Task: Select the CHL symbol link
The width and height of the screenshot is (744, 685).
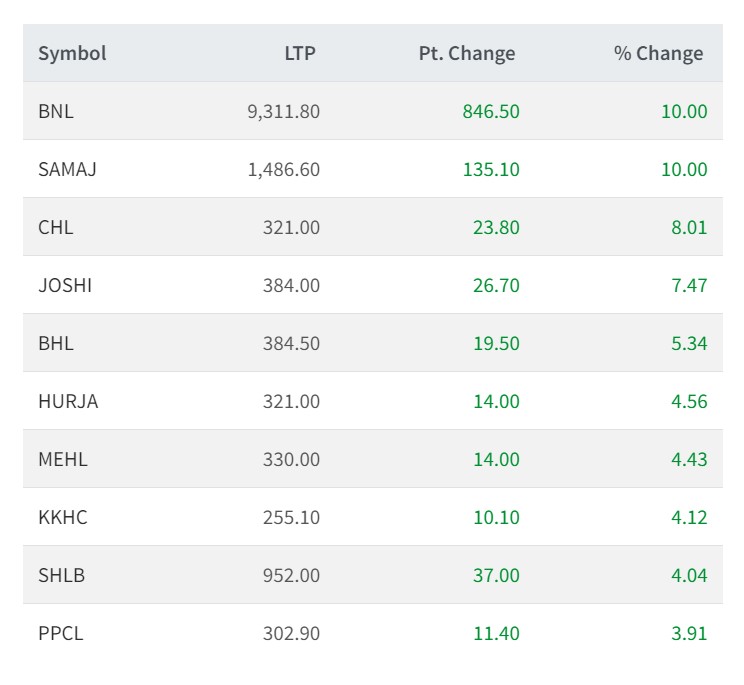Action: (x=56, y=227)
